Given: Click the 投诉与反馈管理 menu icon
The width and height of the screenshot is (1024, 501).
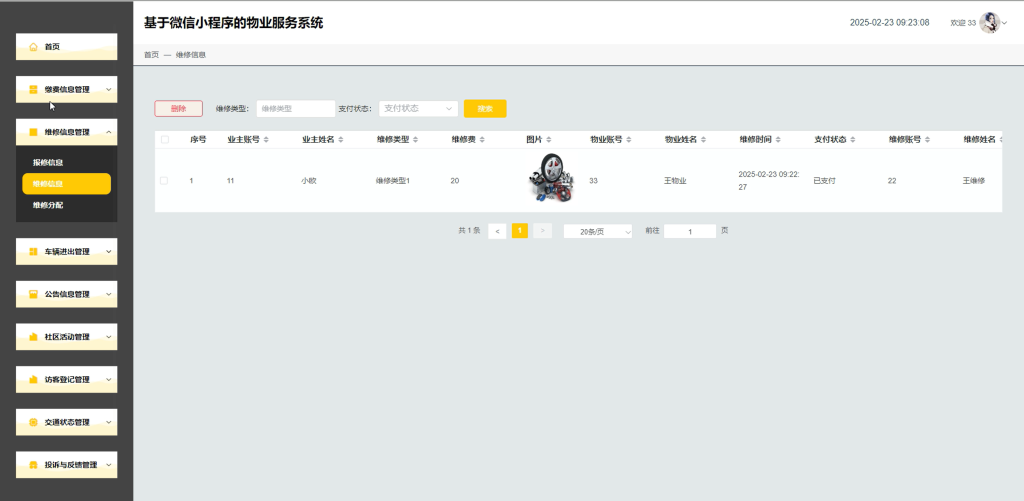Looking at the screenshot, I should coord(33,465).
